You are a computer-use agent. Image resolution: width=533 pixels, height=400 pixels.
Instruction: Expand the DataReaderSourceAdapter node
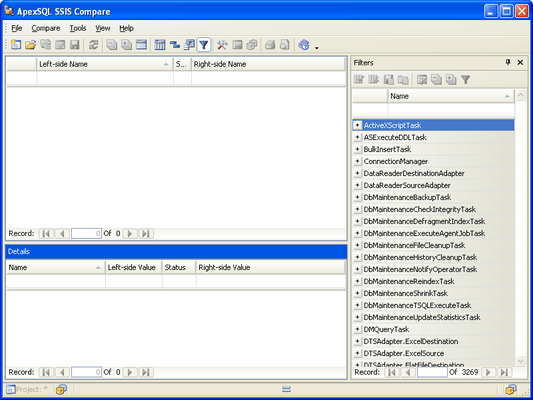tap(357, 185)
